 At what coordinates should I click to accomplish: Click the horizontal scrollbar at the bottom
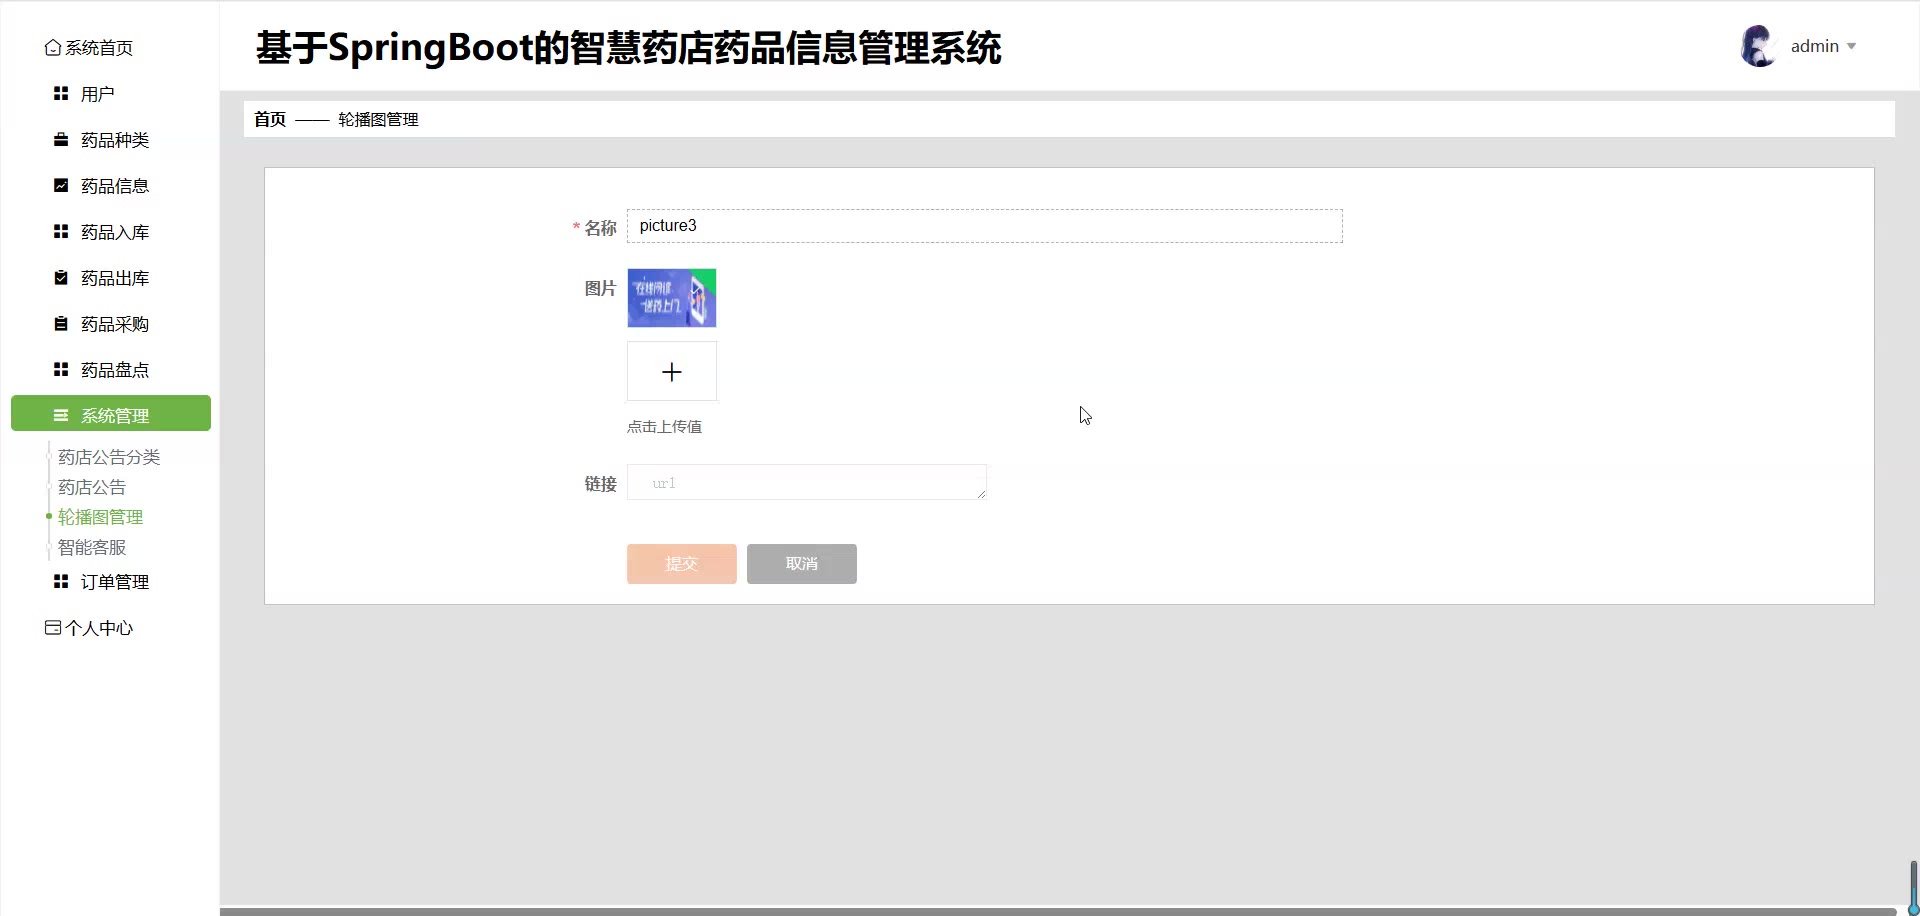coord(1058,911)
